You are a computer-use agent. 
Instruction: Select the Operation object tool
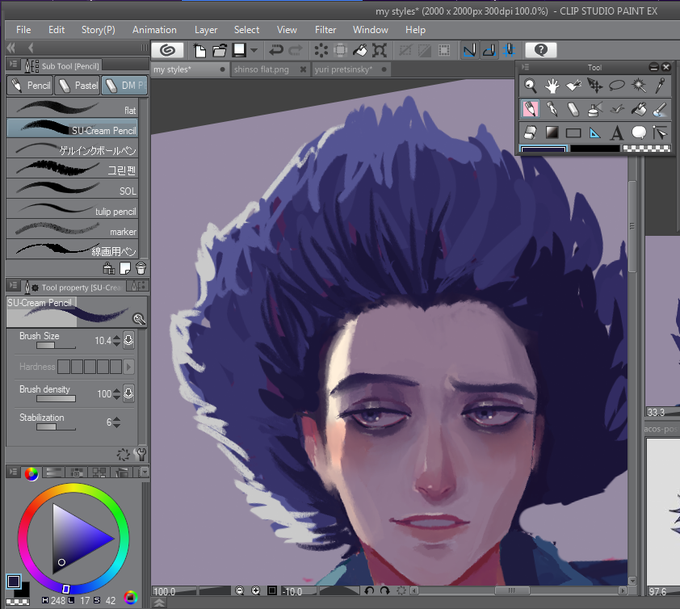point(573,86)
